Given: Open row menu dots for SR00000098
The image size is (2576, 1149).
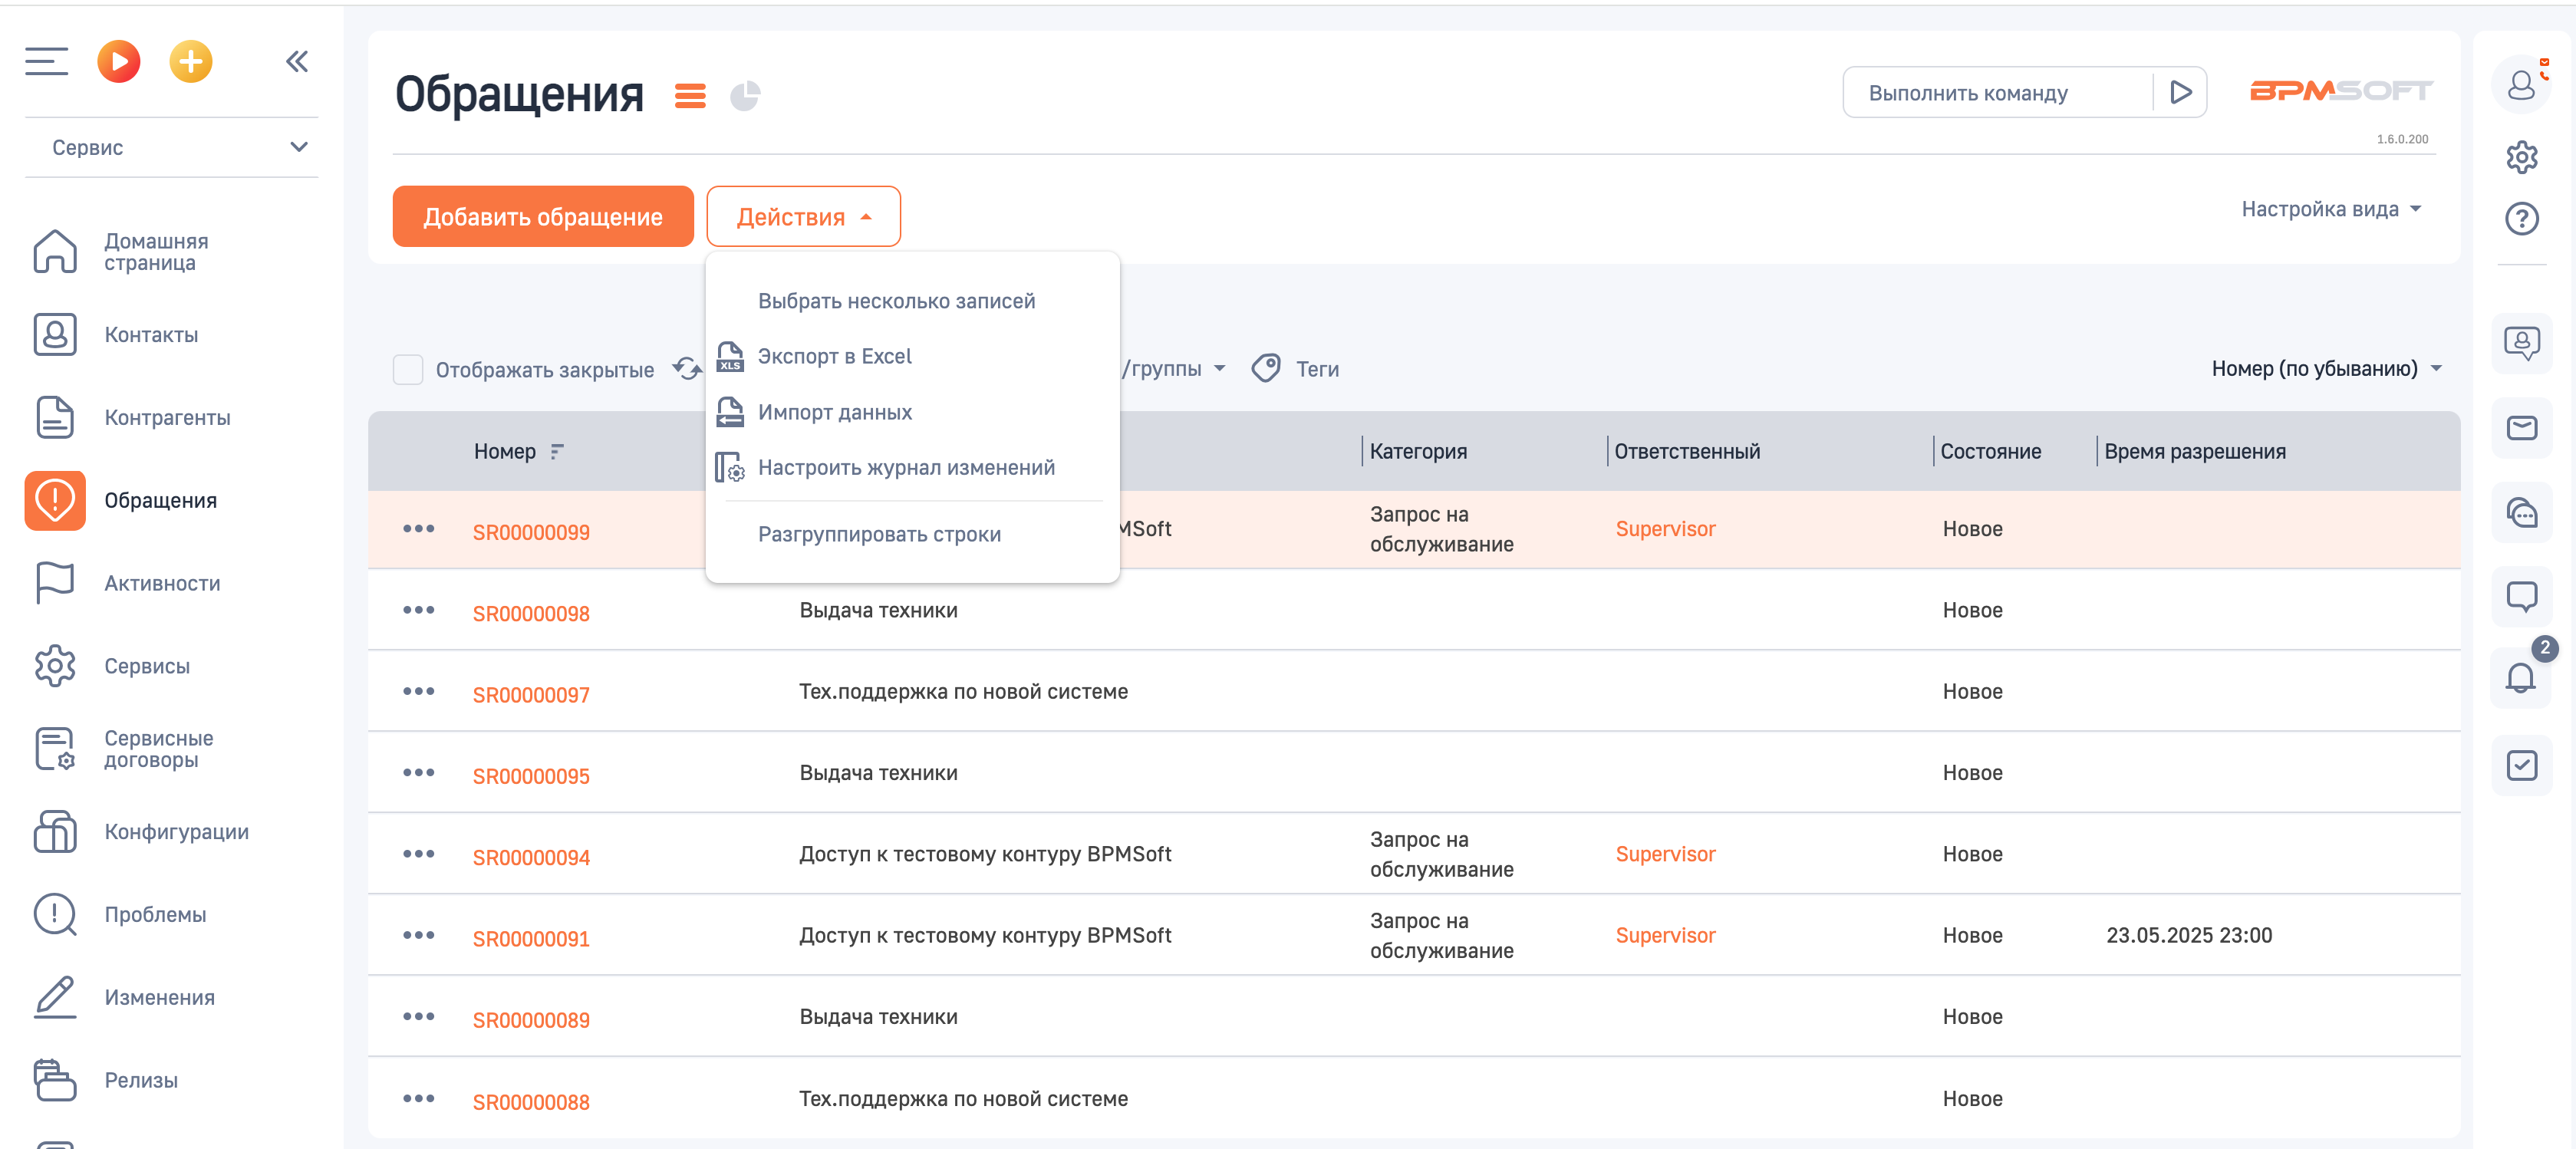Looking at the screenshot, I should pyautogui.click(x=418, y=610).
